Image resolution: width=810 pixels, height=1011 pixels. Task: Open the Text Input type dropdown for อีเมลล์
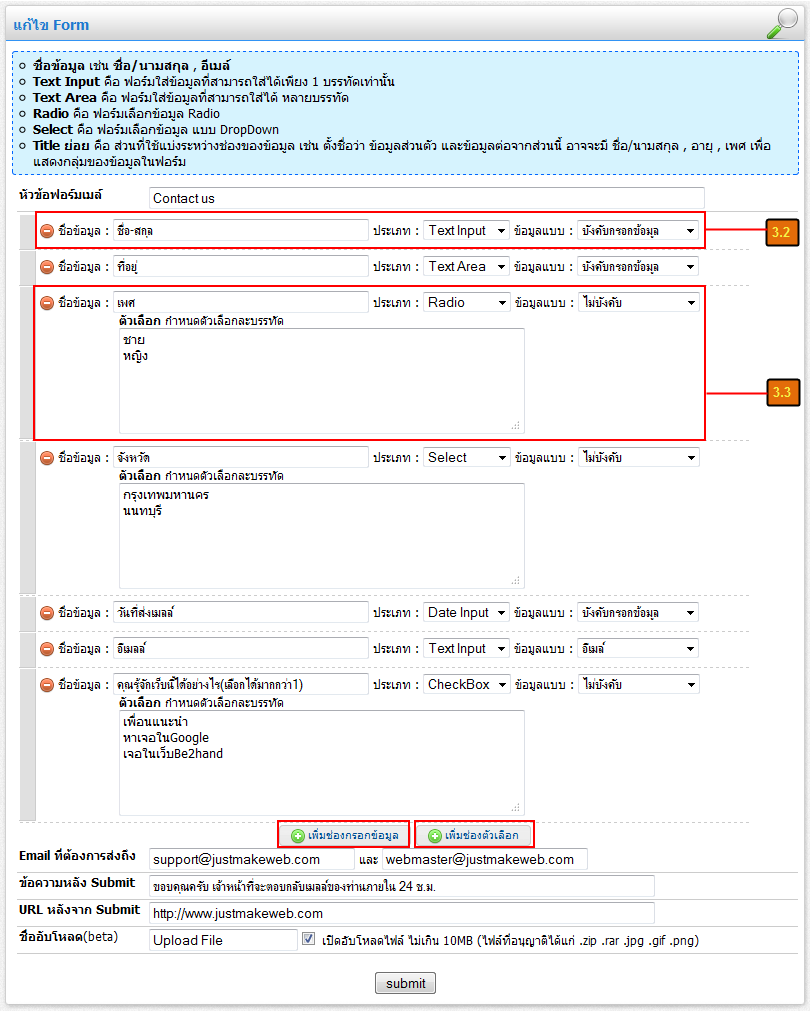point(466,649)
